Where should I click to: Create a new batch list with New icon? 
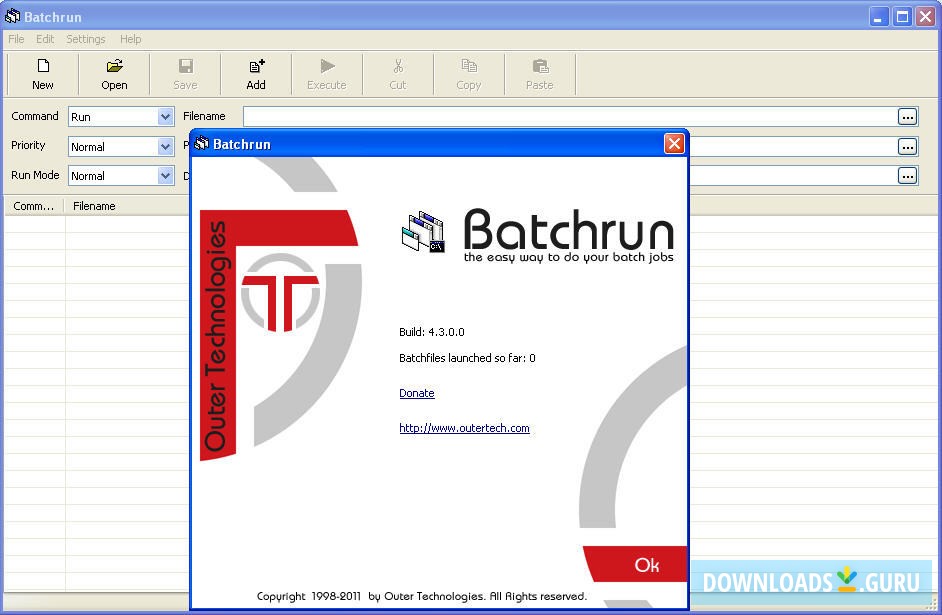click(41, 73)
